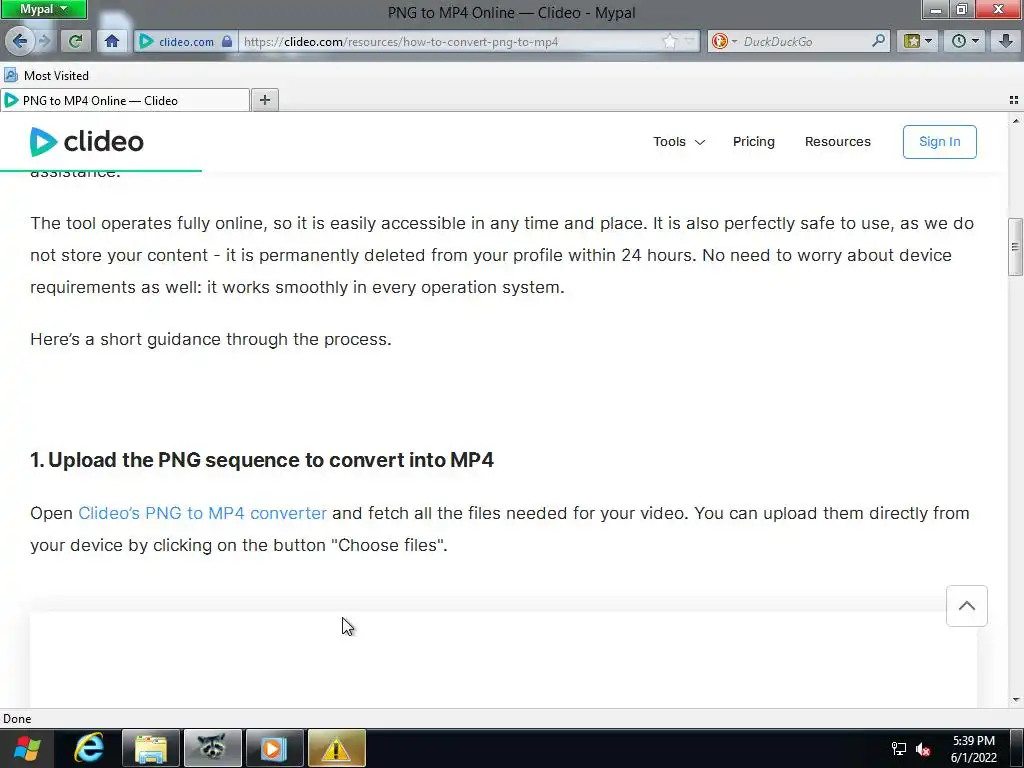Open the downloads arrow button
The width and height of the screenshot is (1024, 768).
pyautogui.click(x=1006, y=41)
